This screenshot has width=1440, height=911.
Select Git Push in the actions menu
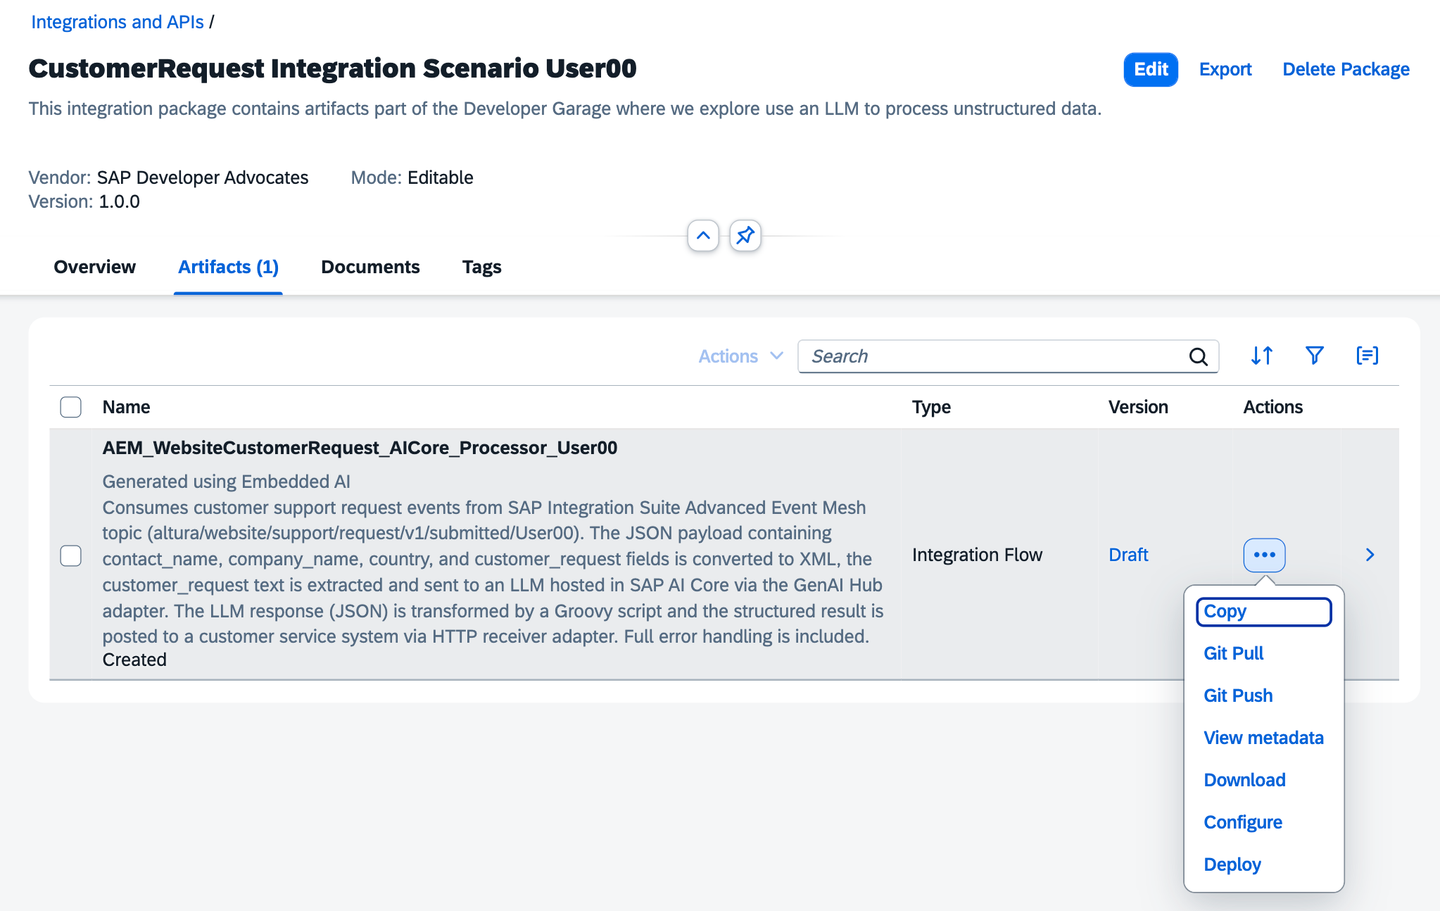coord(1238,696)
